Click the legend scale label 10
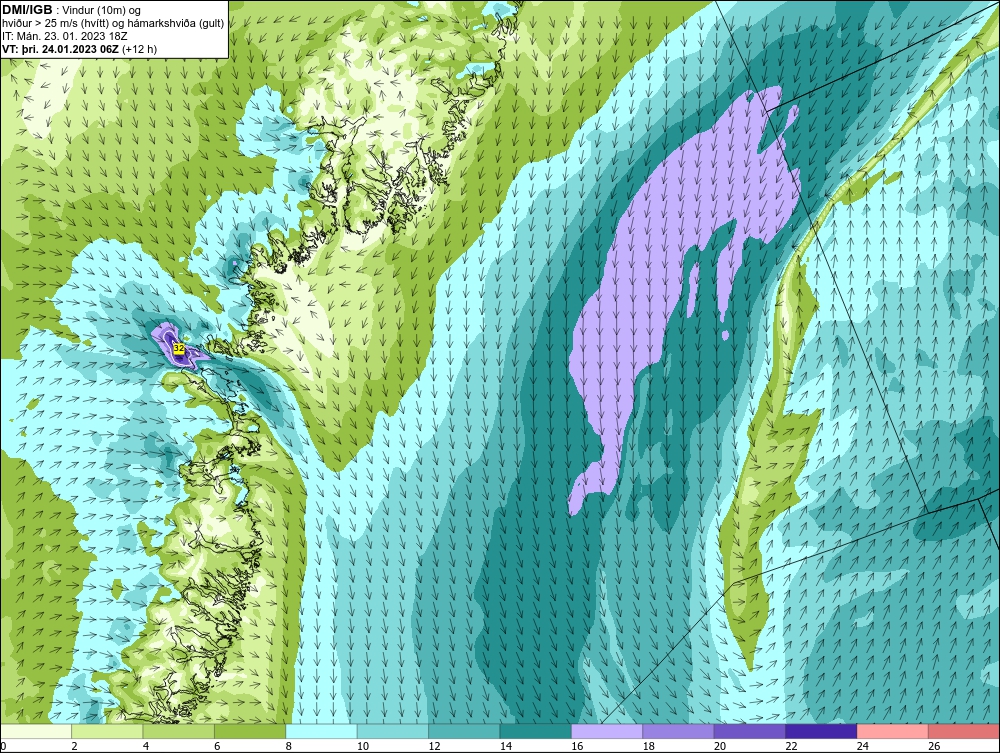The height and width of the screenshot is (753, 1000). click(363, 746)
